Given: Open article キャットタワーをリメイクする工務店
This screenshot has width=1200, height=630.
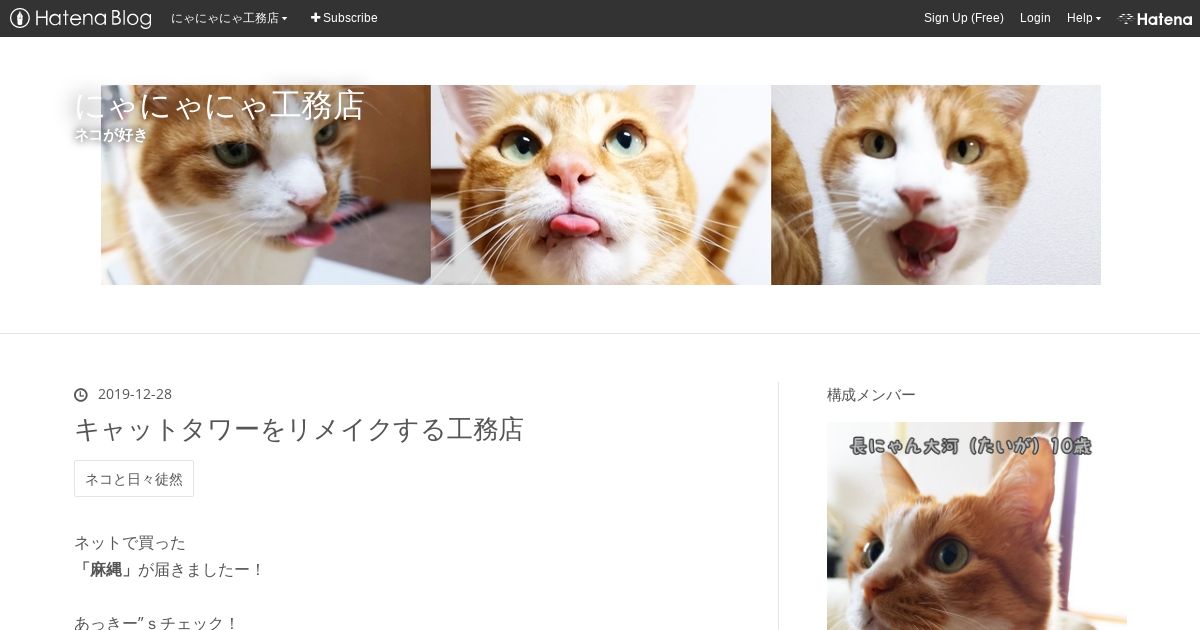Looking at the screenshot, I should (x=299, y=430).
